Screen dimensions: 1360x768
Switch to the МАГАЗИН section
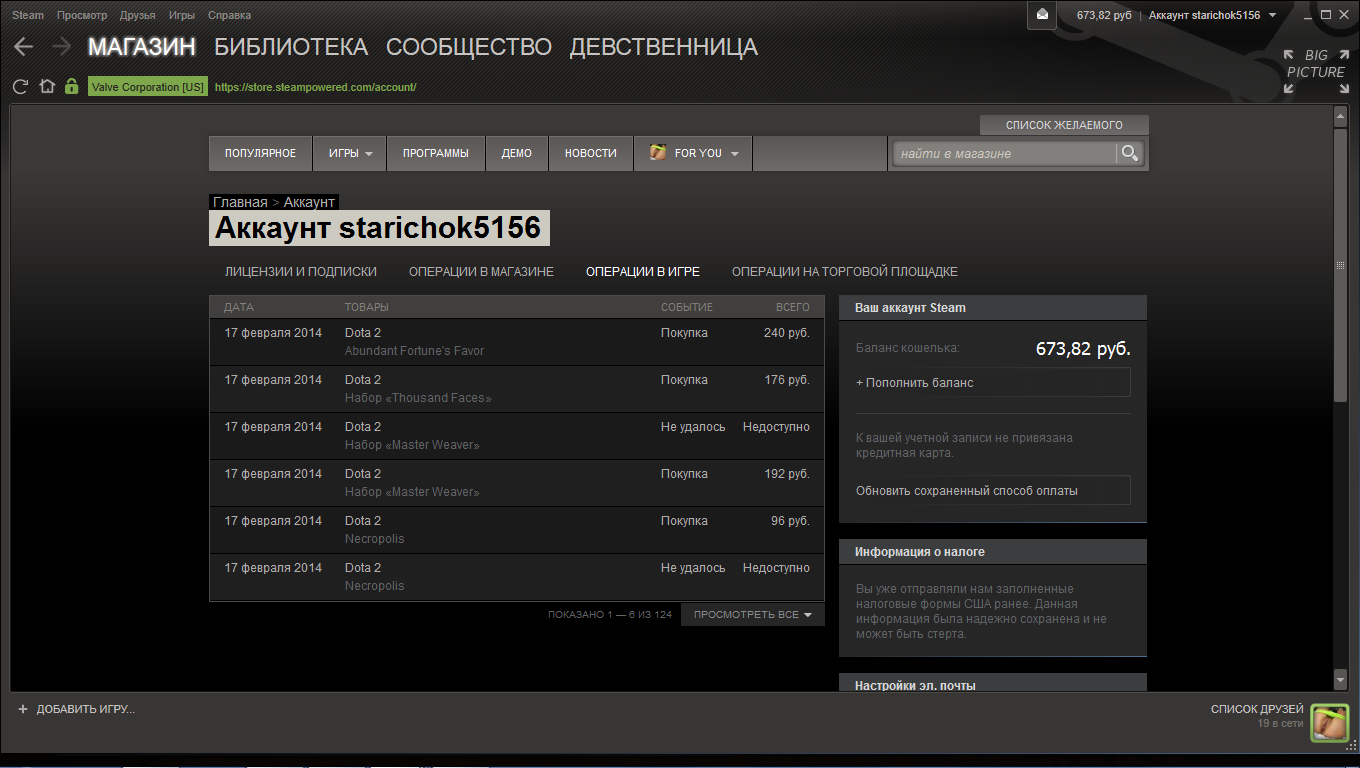(x=142, y=47)
